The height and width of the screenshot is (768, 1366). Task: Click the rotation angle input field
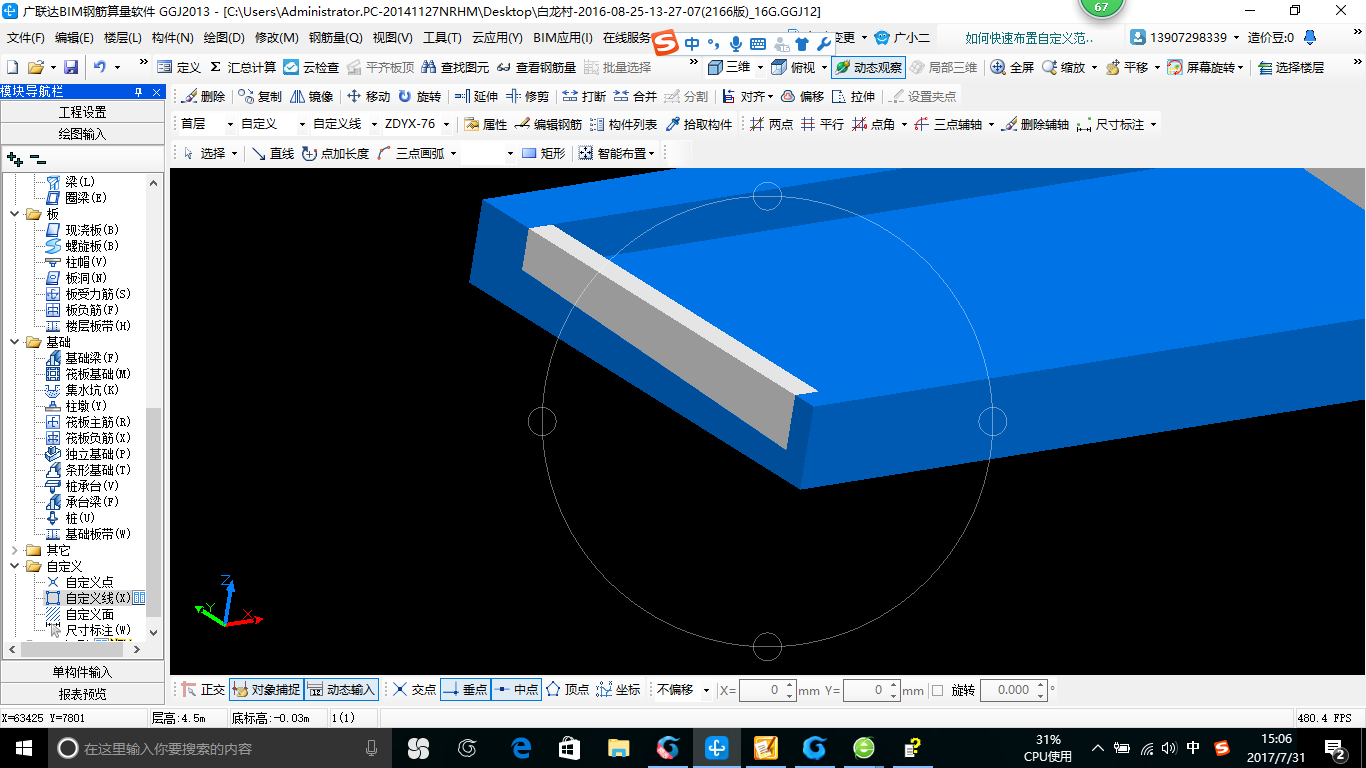(x=1014, y=690)
